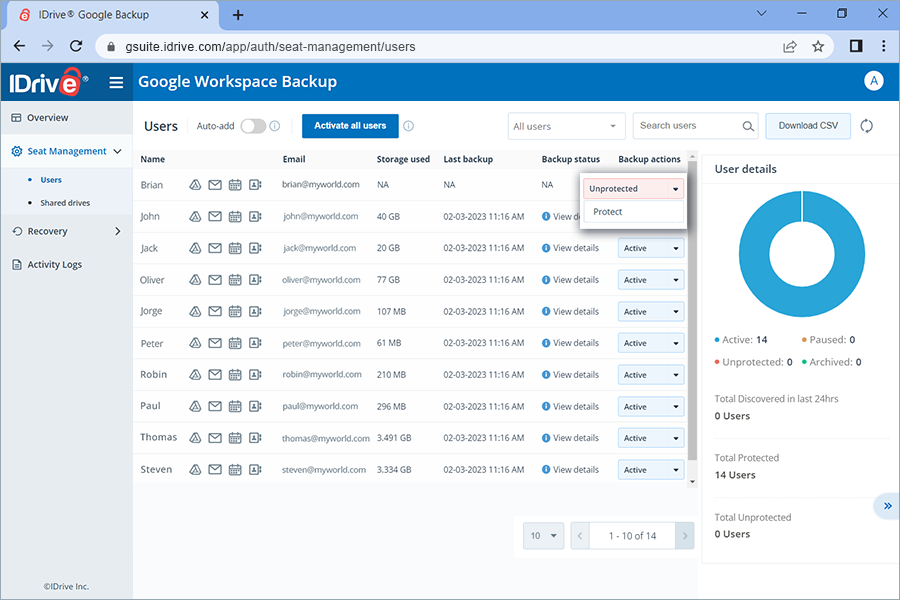Image resolution: width=900 pixels, height=600 pixels.
Task: Click the Activate all users button
Action: pyautogui.click(x=349, y=126)
